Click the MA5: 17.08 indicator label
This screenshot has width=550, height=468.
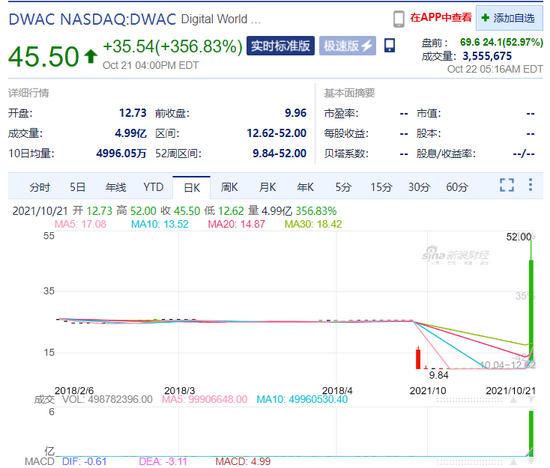coord(80,224)
